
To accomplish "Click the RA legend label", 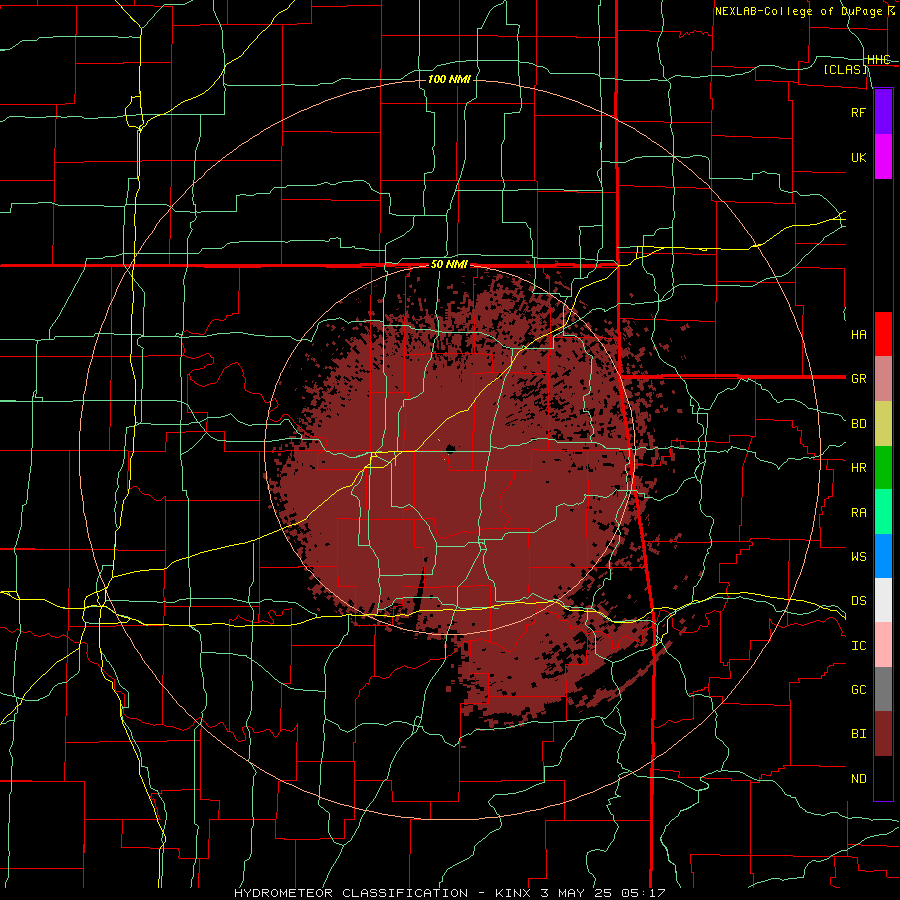I will tap(858, 513).
